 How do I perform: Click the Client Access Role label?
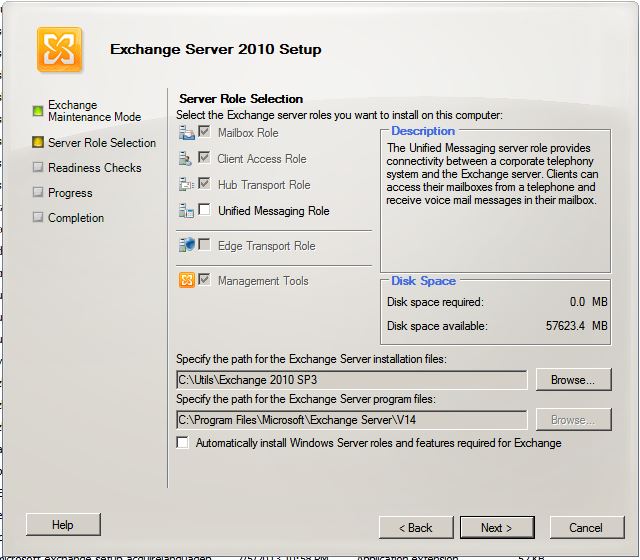coord(262,159)
